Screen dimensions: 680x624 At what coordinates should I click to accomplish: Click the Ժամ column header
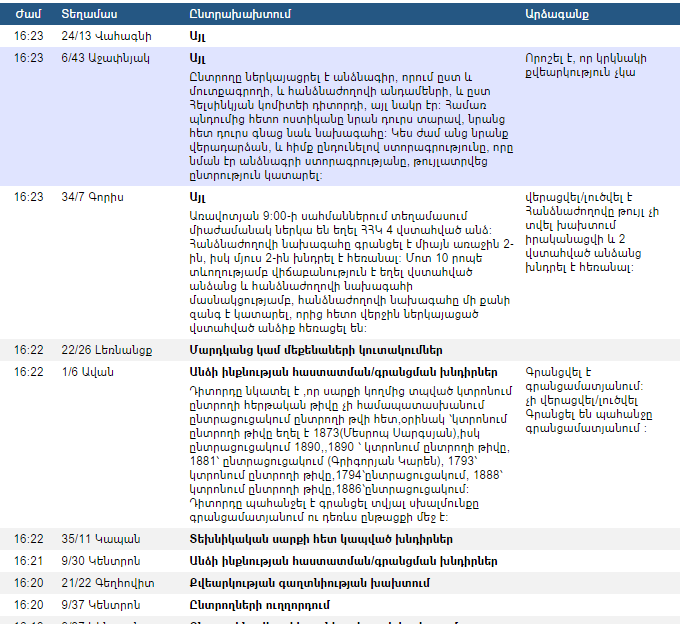28,13
